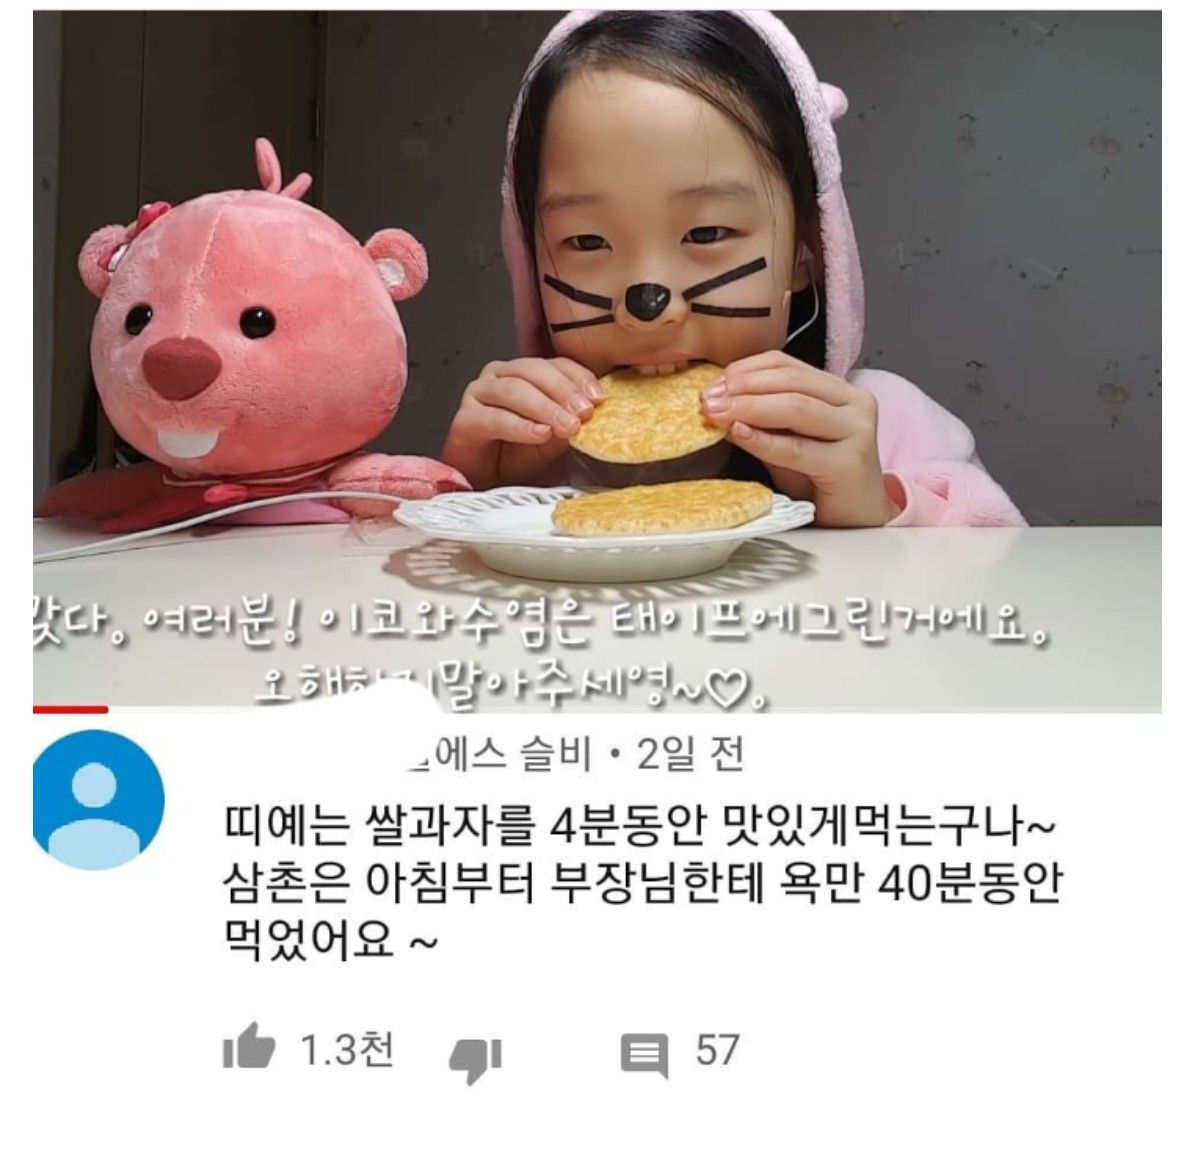Tap the 1.3천 like count
The height and width of the screenshot is (1163, 1184).
pos(347,1049)
